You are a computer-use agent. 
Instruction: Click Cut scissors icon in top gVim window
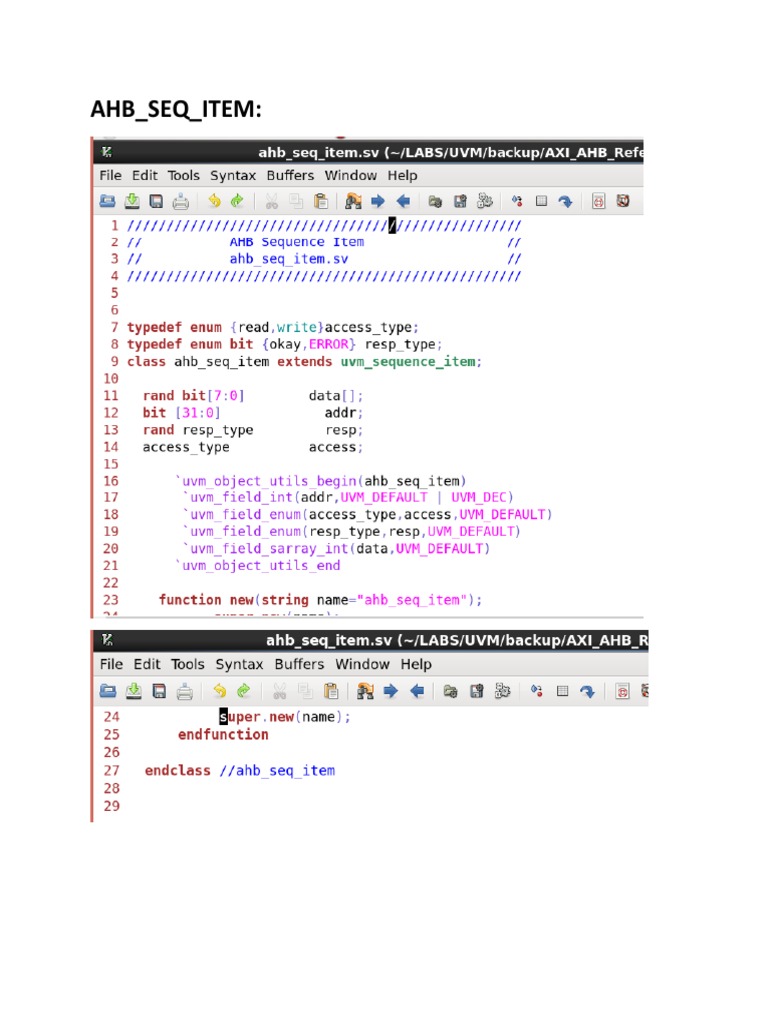(272, 201)
